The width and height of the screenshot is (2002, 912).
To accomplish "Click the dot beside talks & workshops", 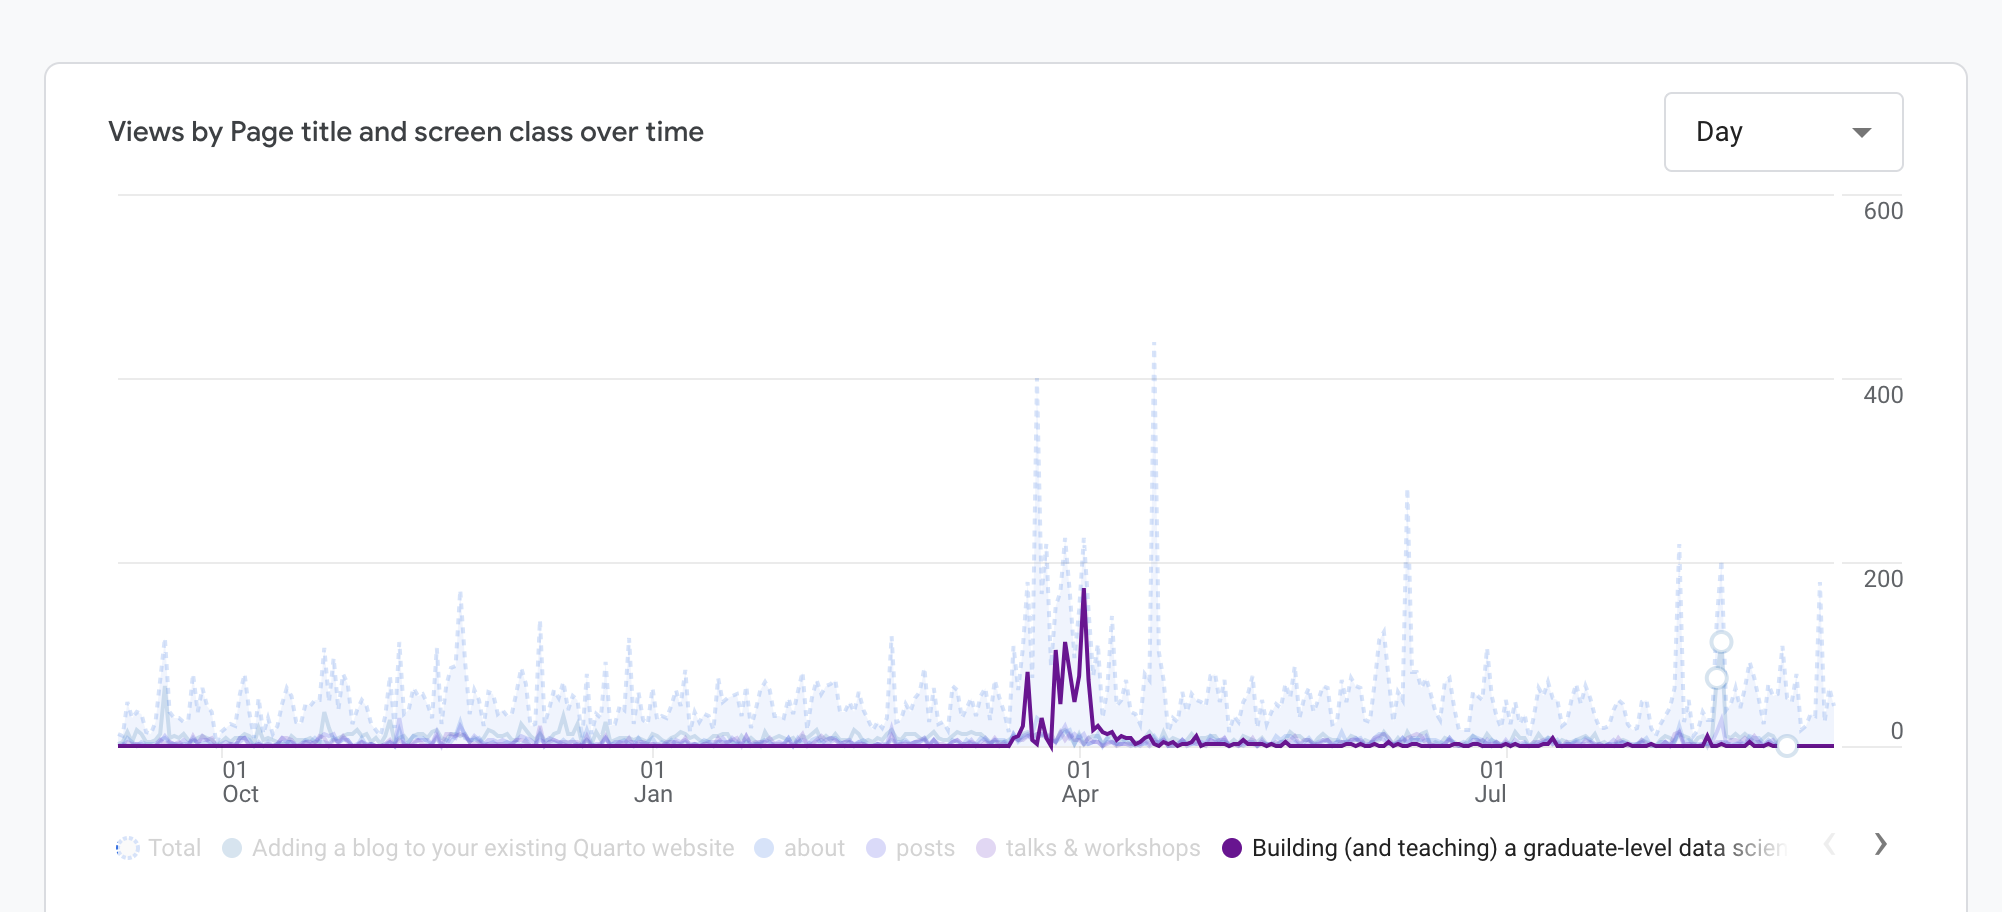I will [x=986, y=848].
